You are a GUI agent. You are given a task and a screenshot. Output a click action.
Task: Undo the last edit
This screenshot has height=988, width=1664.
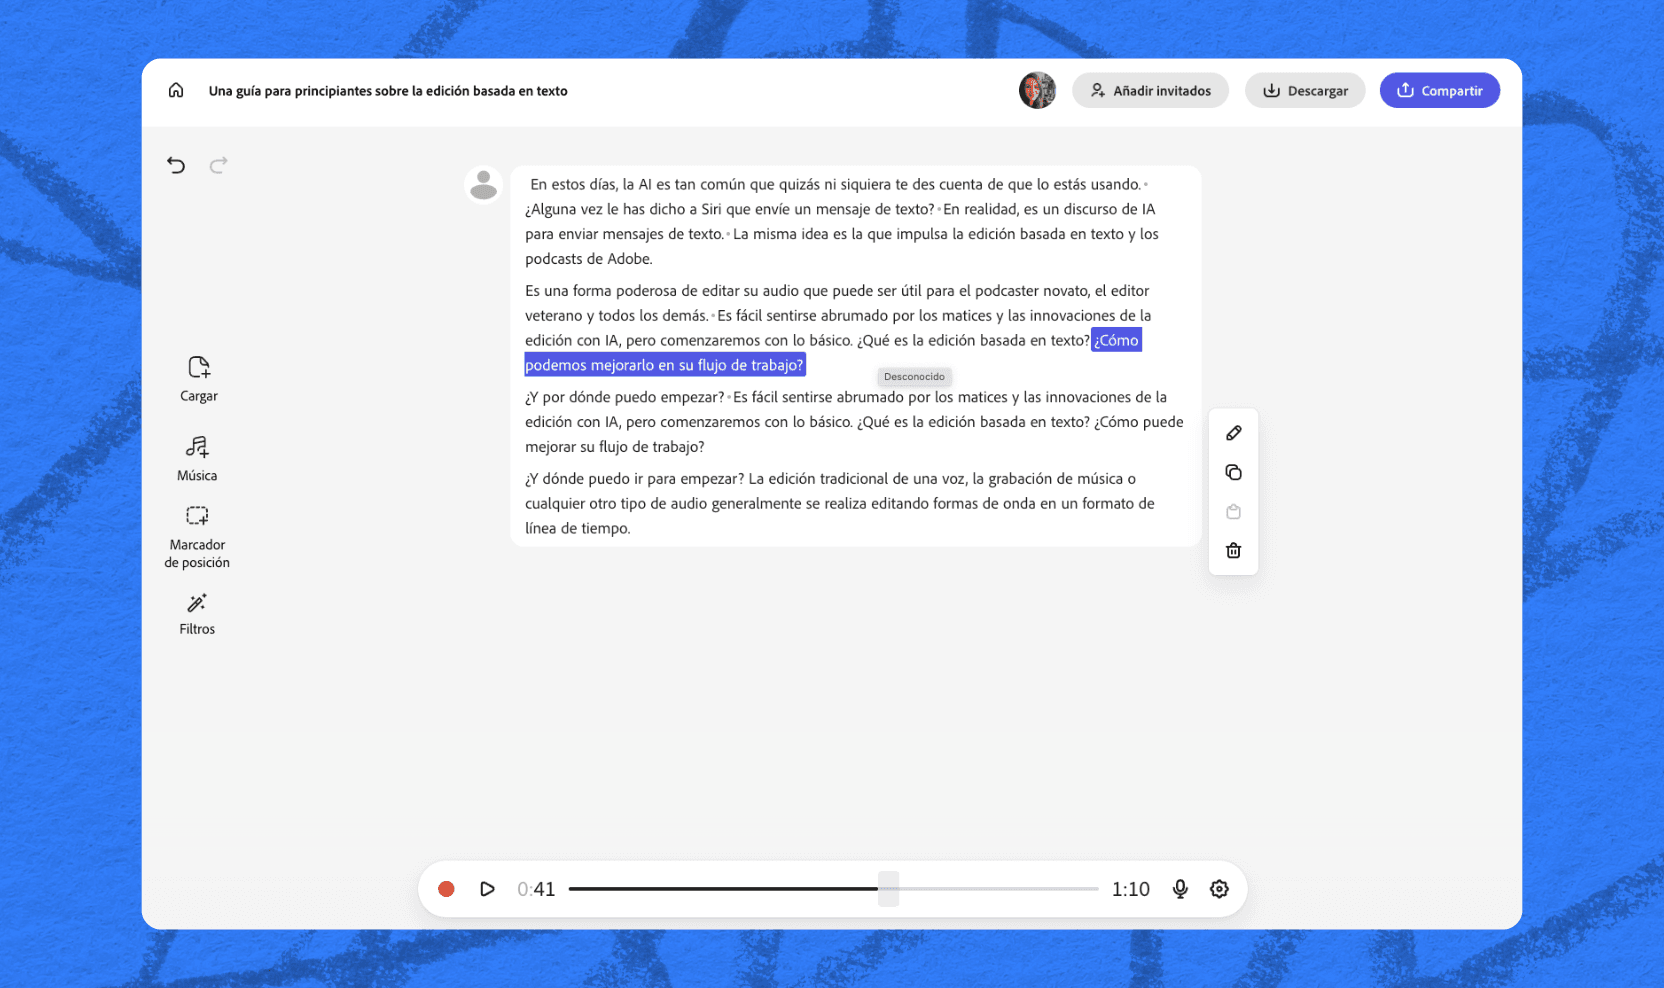coord(176,165)
